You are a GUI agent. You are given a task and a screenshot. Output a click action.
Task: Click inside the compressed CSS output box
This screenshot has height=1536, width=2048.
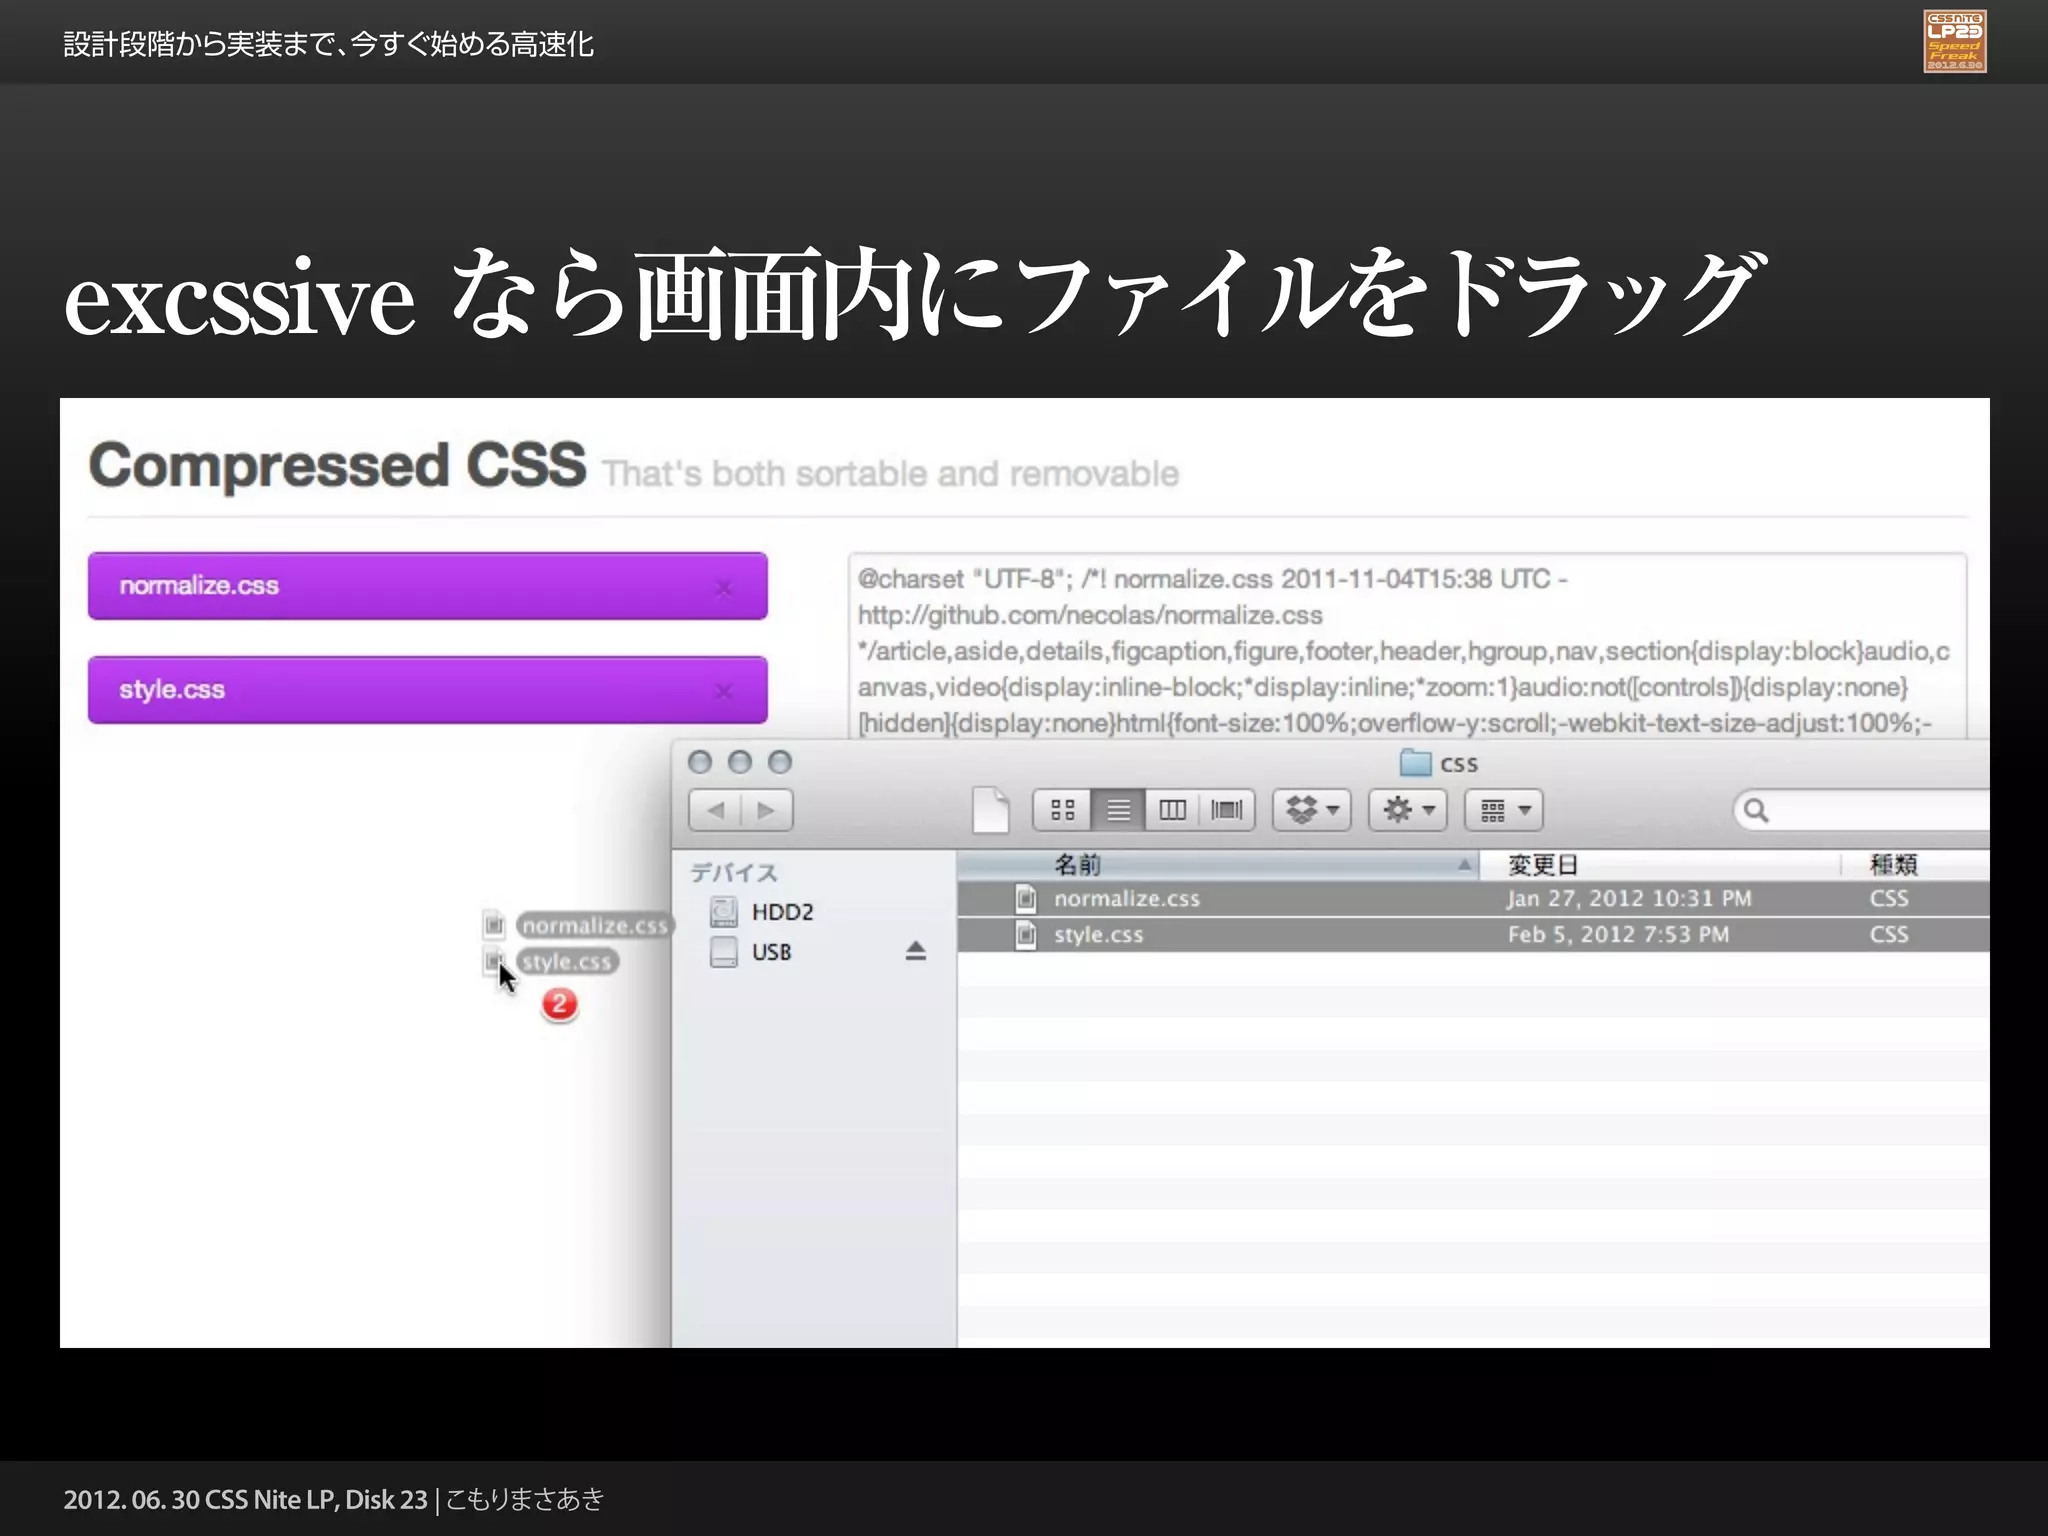tap(1407, 647)
